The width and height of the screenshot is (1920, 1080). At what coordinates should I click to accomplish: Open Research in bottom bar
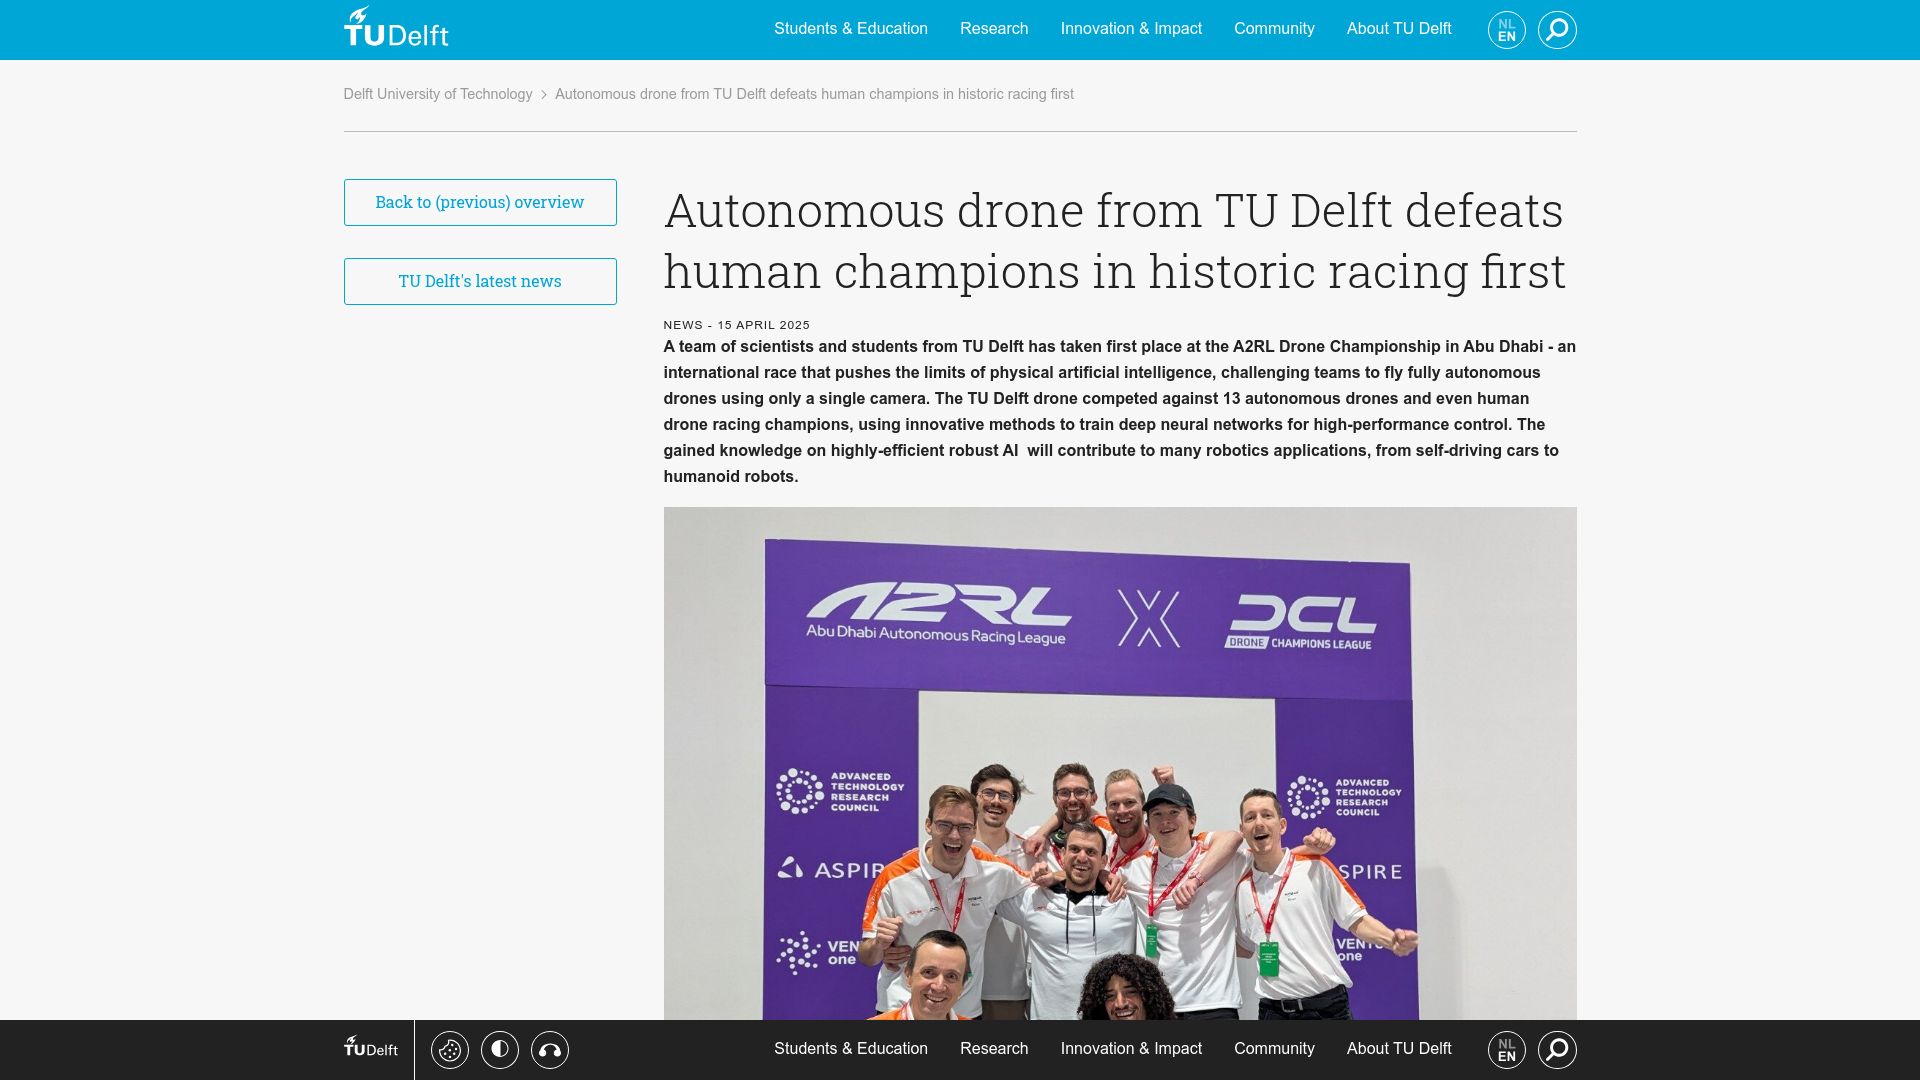coord(994,1048)
